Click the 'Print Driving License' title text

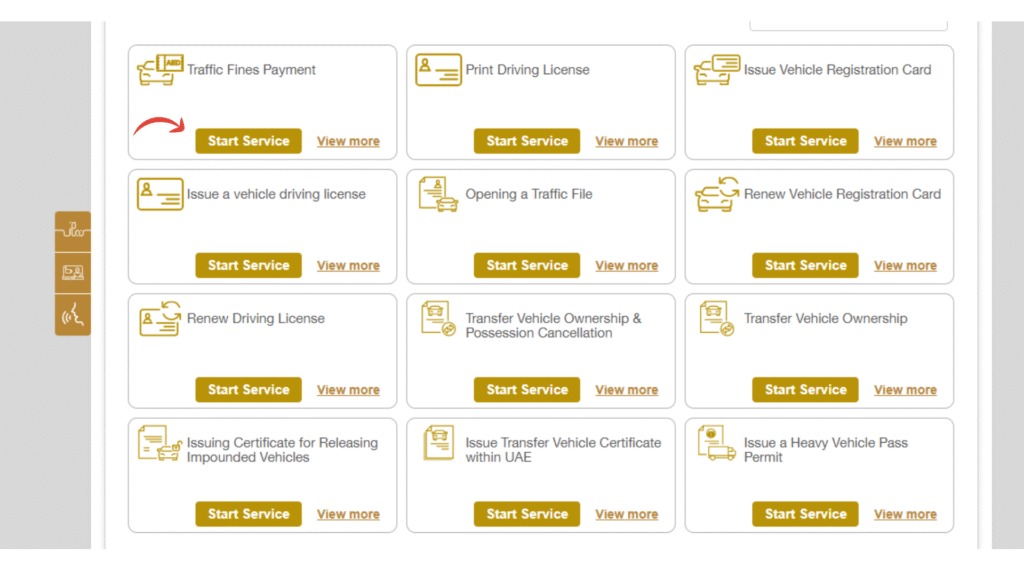(527, 70)
